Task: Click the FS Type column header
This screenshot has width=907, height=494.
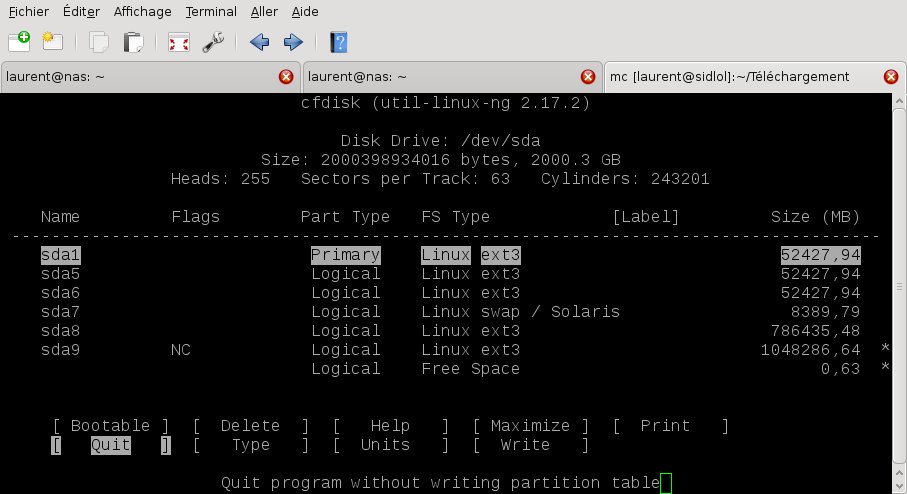Action: pos(456,217)
